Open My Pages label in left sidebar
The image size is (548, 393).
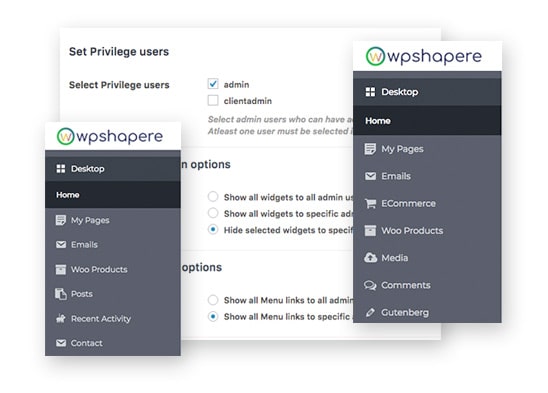(x=90, y=220)
